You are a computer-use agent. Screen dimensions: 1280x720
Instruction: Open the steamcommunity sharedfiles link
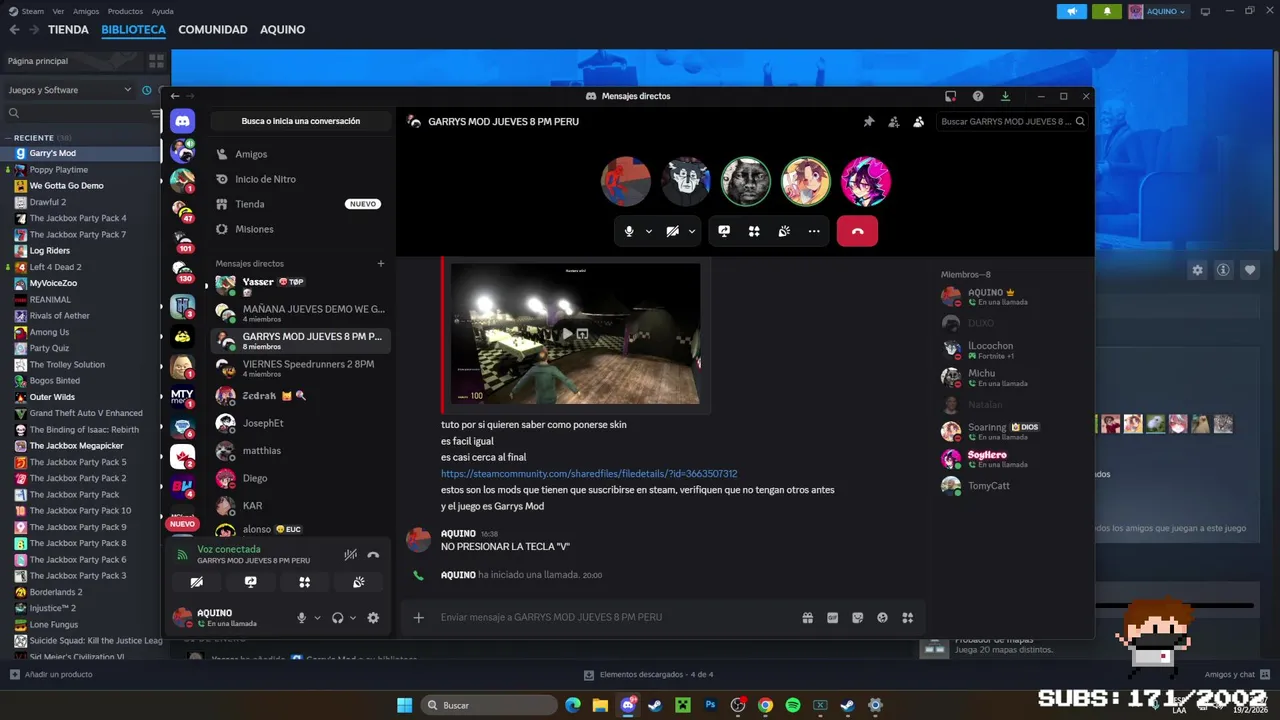coord(589,474)
